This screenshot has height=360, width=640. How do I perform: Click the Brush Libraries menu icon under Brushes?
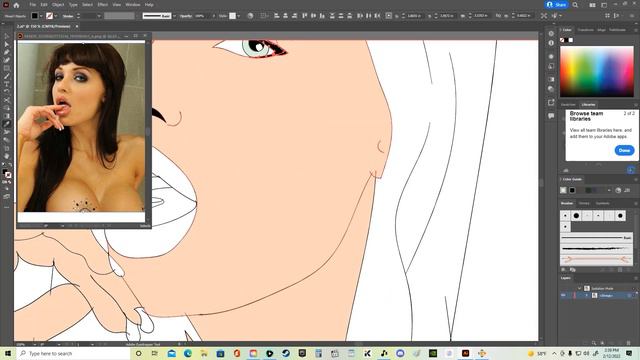(564, 269)
